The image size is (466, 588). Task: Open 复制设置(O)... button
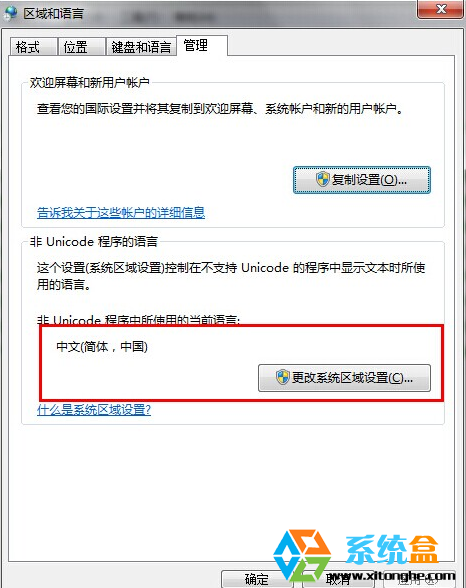pyautogui.click(x=361, y=180)
